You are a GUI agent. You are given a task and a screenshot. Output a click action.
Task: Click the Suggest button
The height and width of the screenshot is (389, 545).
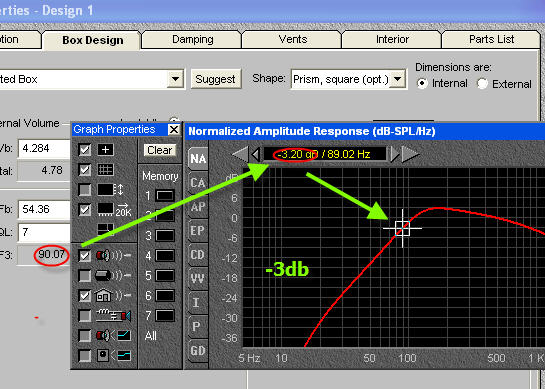click(215, 79)
